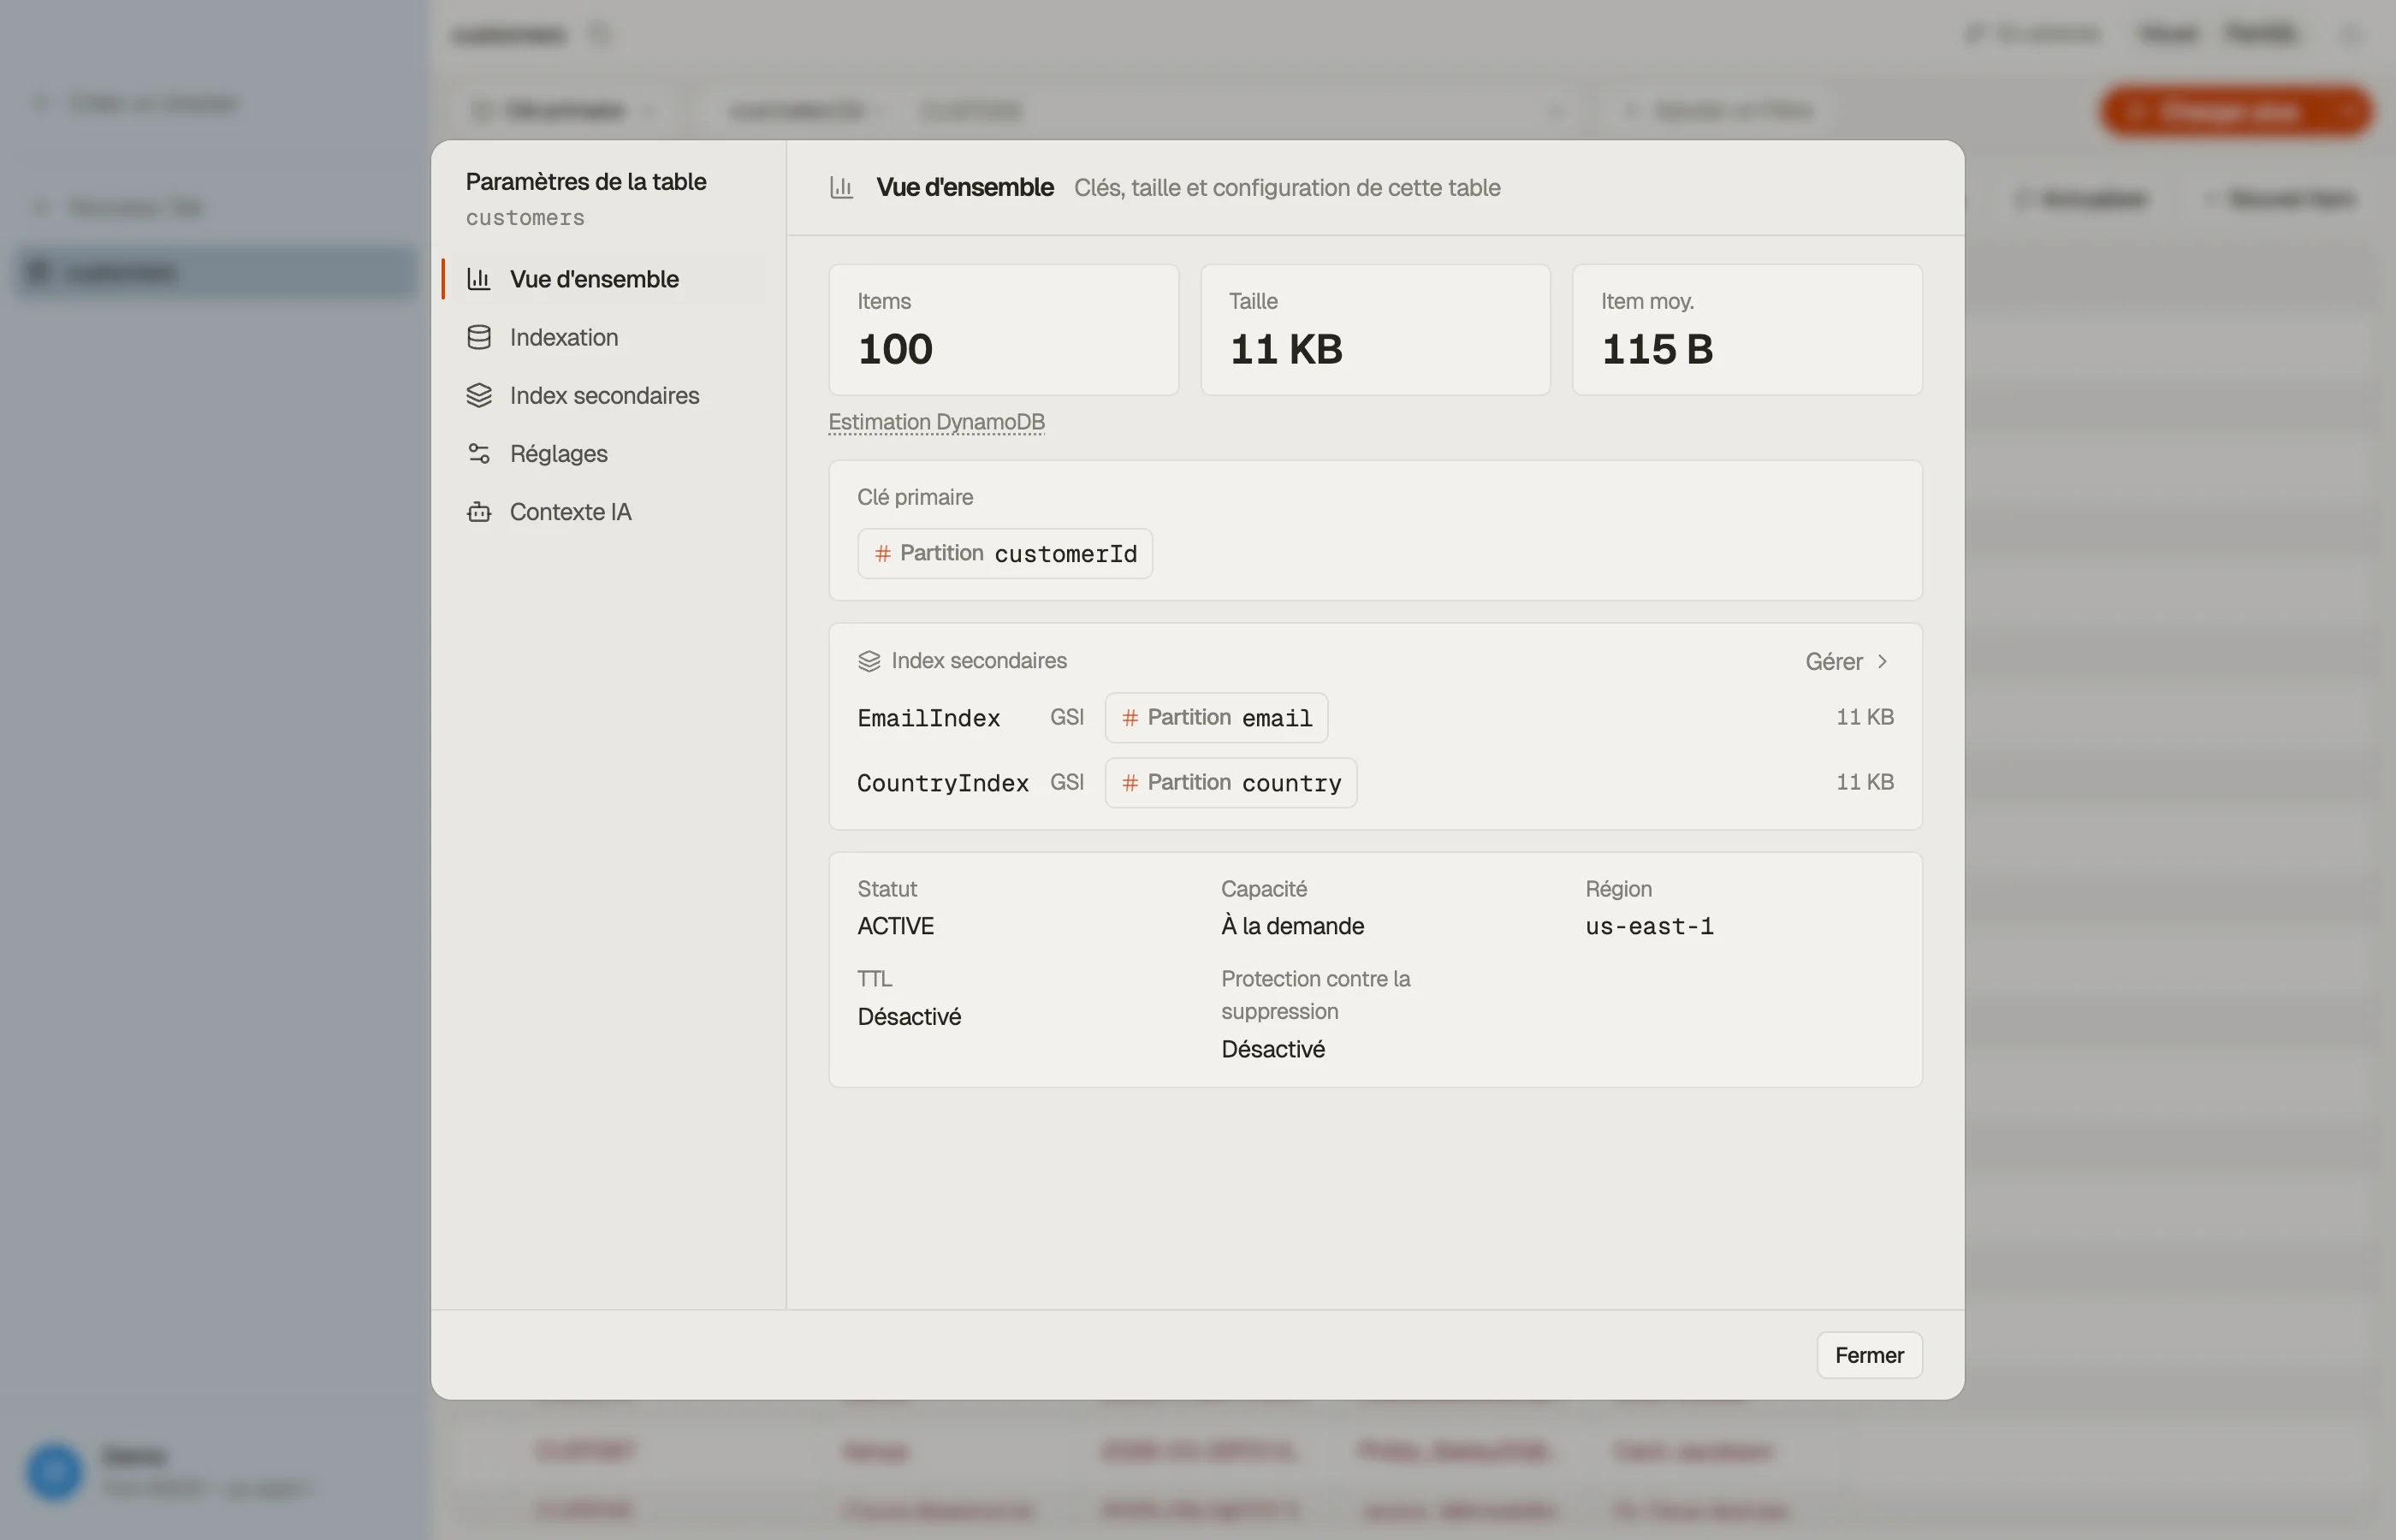Click the database icon next to Indexation

pyautogui.click(x=479, y=337)
